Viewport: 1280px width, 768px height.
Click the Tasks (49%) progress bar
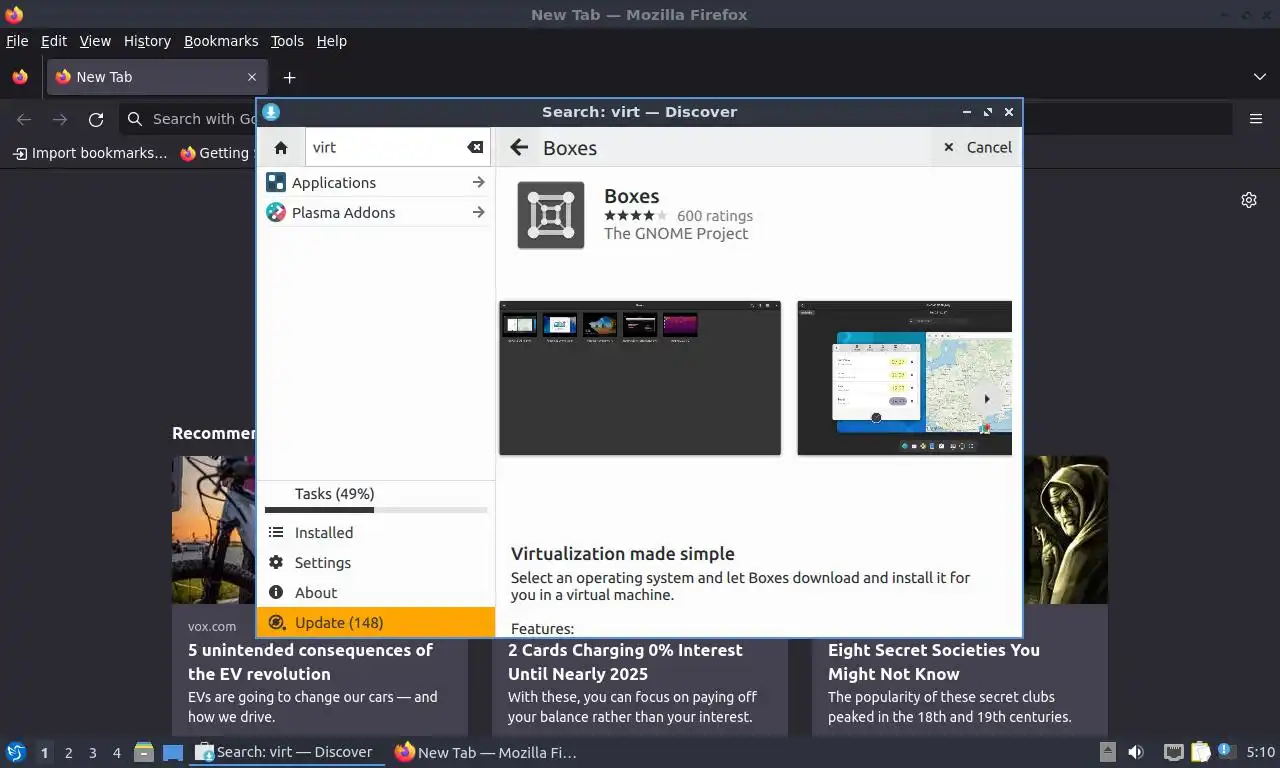click(376, 510)
